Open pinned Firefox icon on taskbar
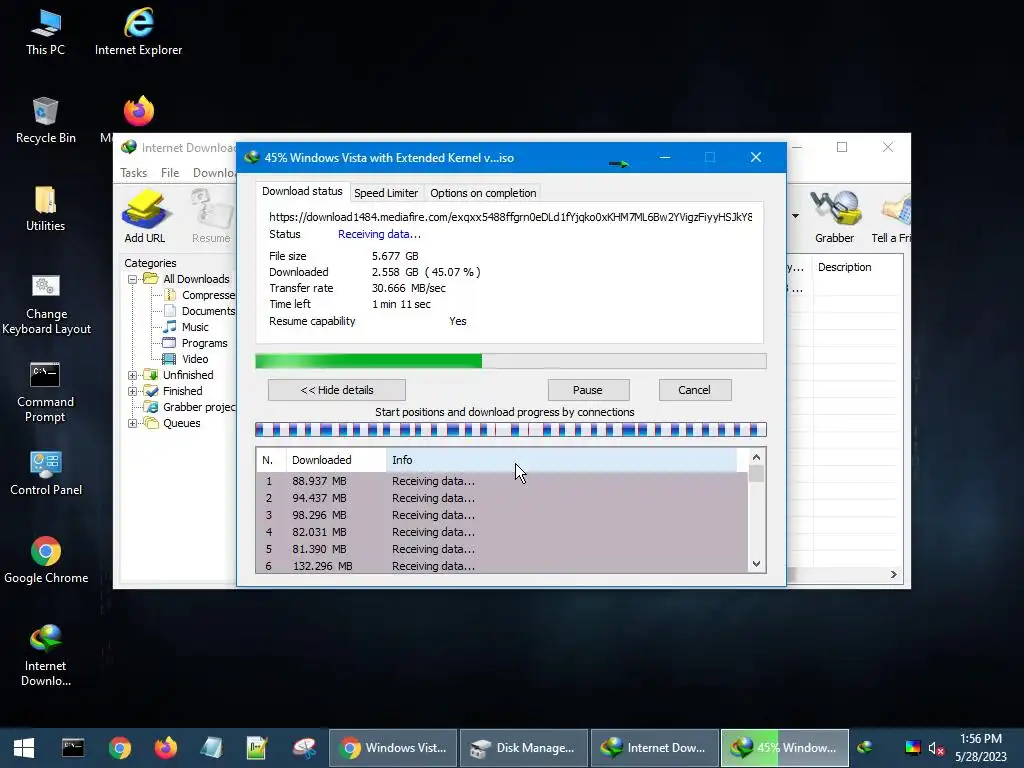Viewport: 1024px width, 768px height. (166, 748)
